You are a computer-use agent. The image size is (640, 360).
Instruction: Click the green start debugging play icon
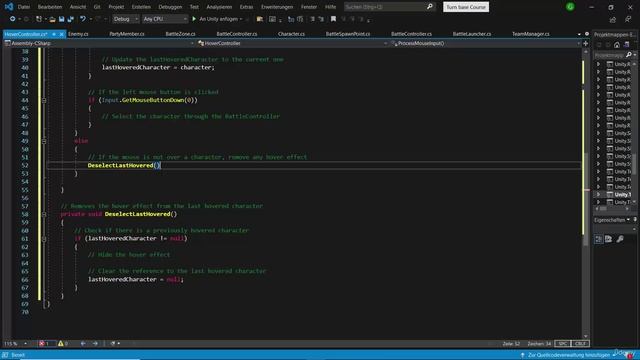click(x=194, y=19)
